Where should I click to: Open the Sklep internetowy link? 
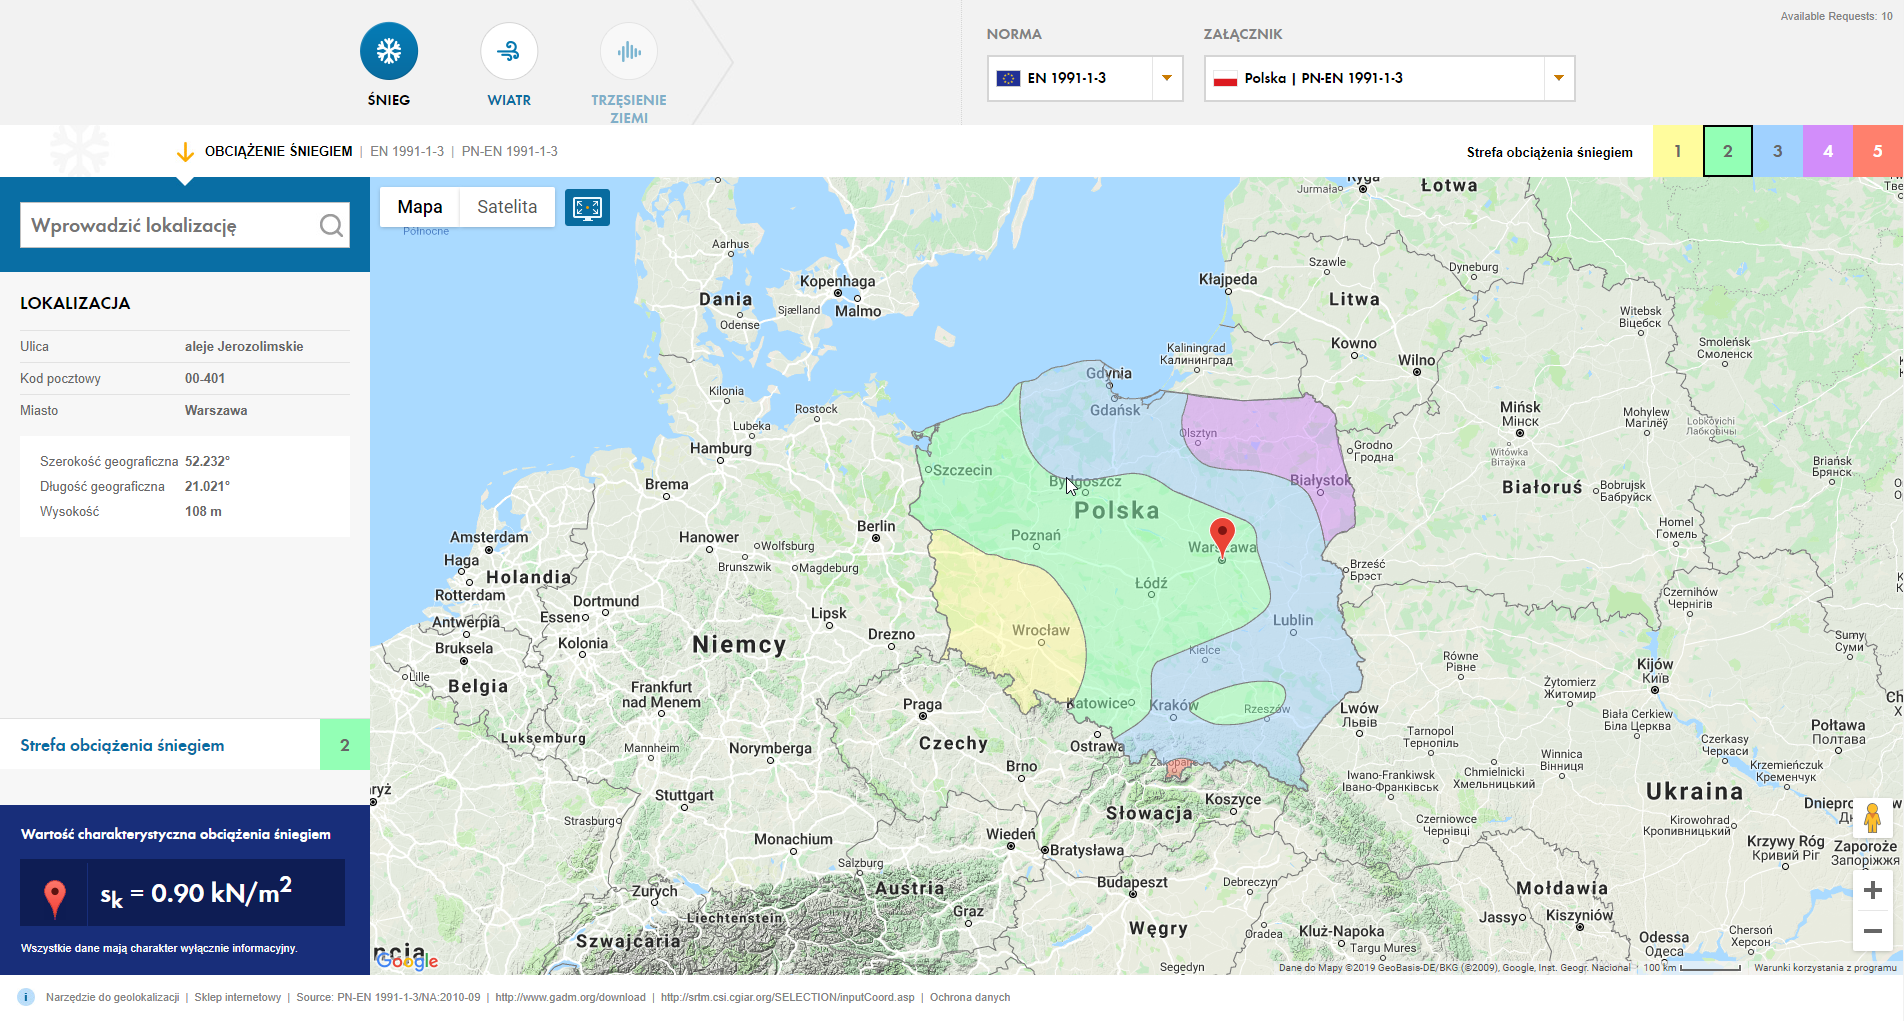pyautogui.click(x=238, y=997)
